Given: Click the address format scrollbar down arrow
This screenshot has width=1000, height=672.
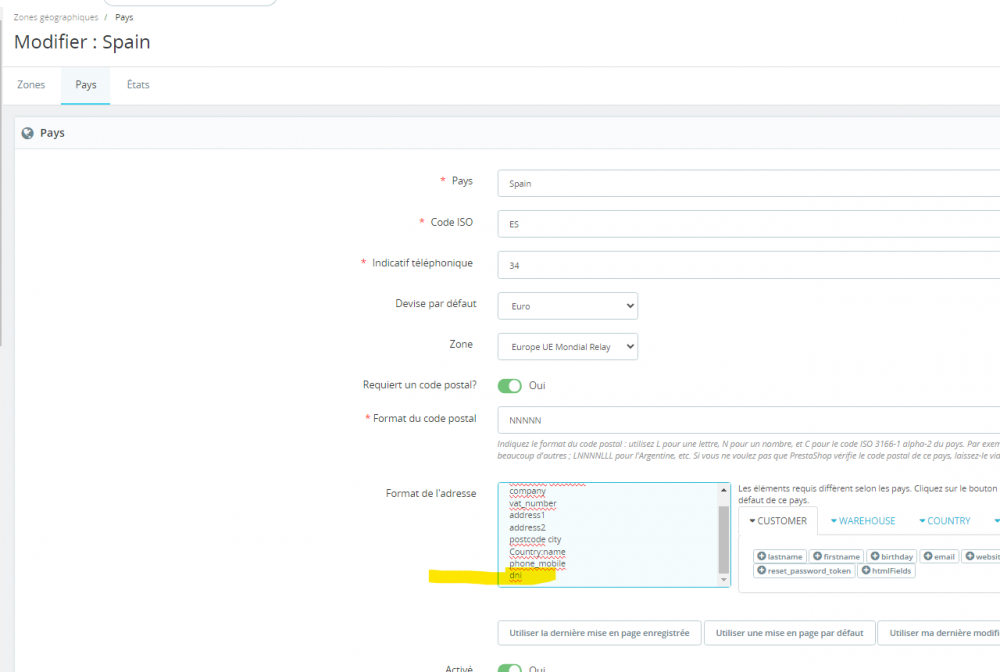Looking at the screenshot, I should pos(723,580).
